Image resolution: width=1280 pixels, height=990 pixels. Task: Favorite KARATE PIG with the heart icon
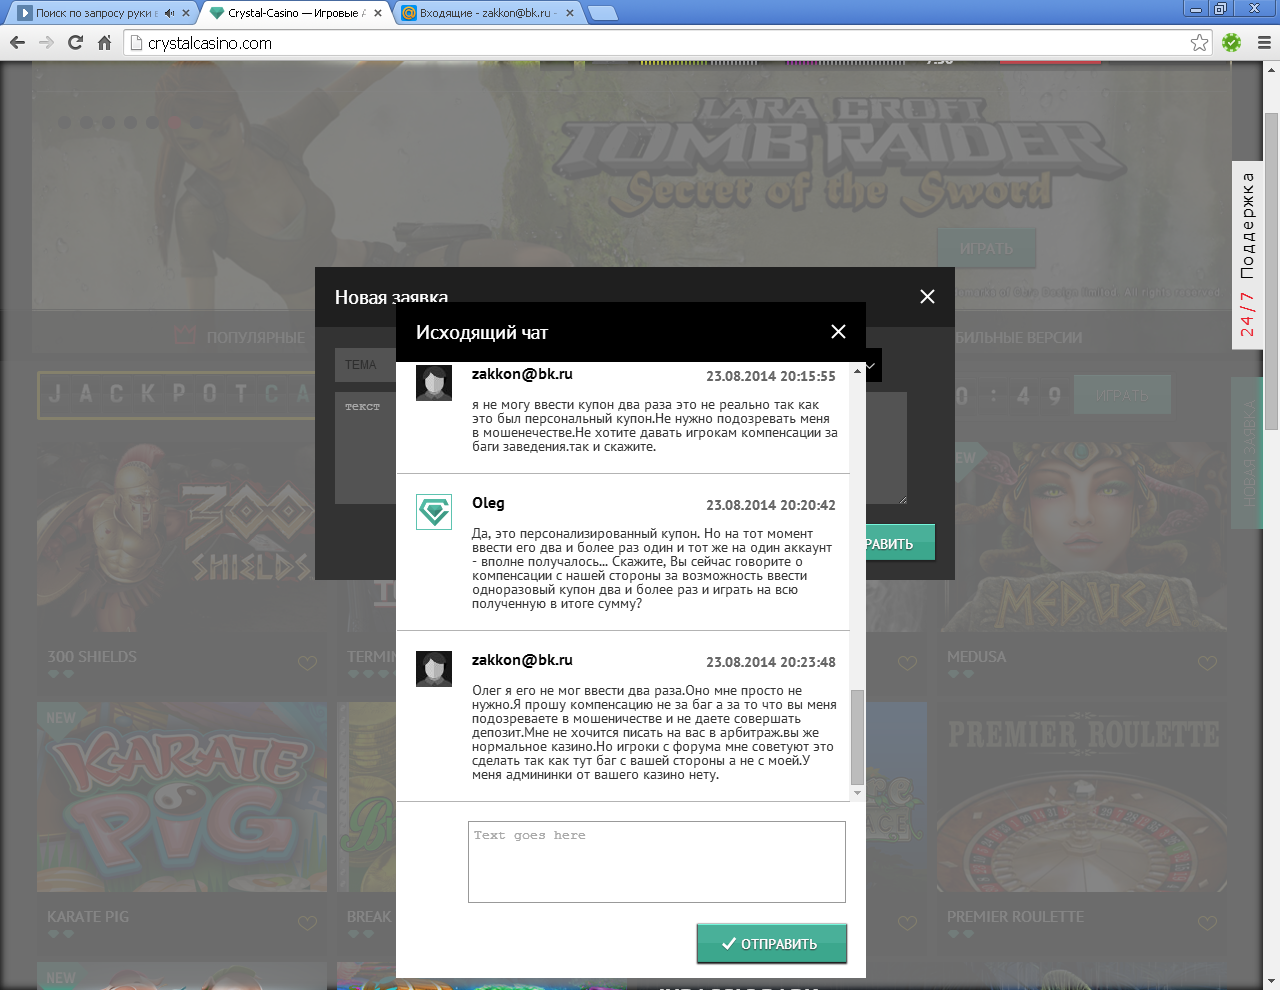[307, 923]
